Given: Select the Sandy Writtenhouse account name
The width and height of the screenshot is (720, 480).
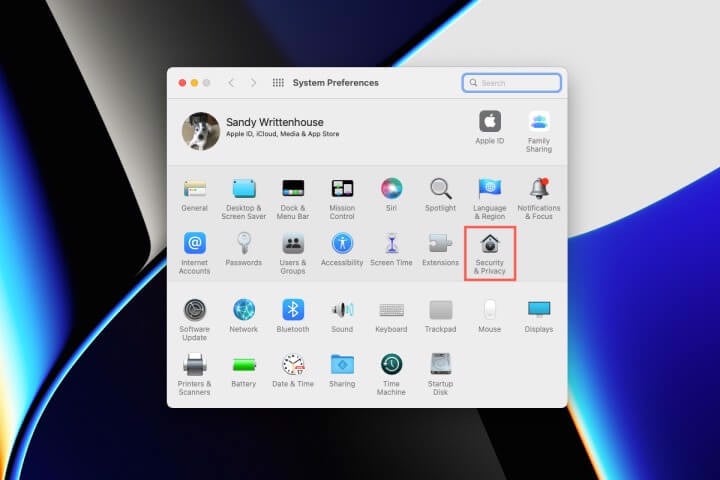Looking at the screenshot, I should click(x=275, y=122).
